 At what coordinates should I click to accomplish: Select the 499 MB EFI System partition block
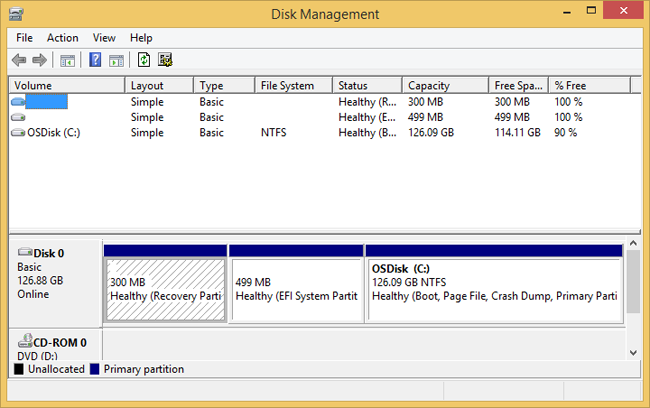click(296, 289)
